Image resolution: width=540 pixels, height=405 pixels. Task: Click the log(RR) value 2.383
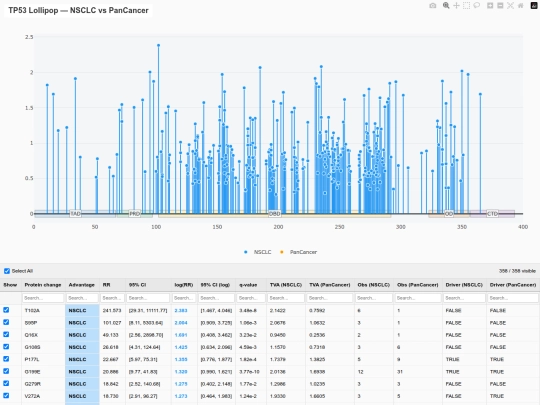point(181,310)
